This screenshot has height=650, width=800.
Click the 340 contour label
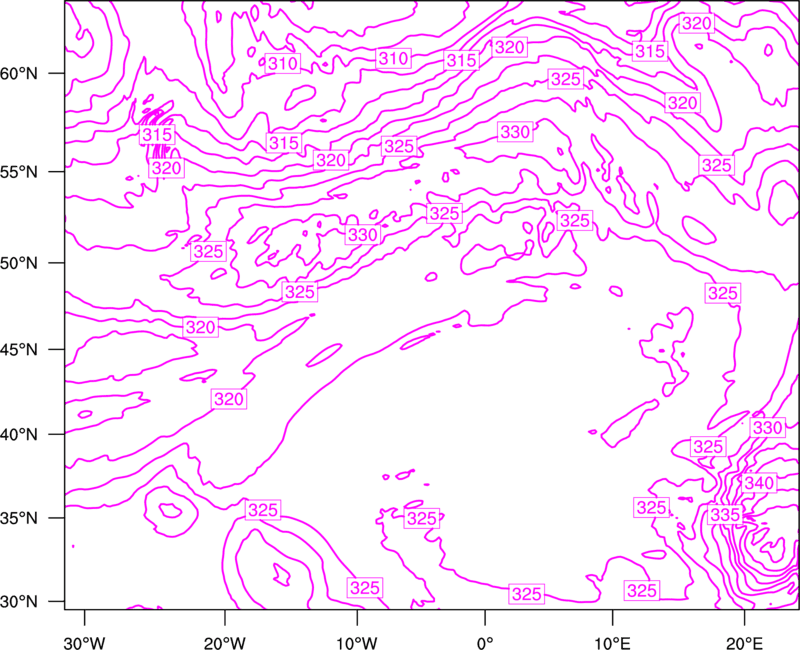759,483
